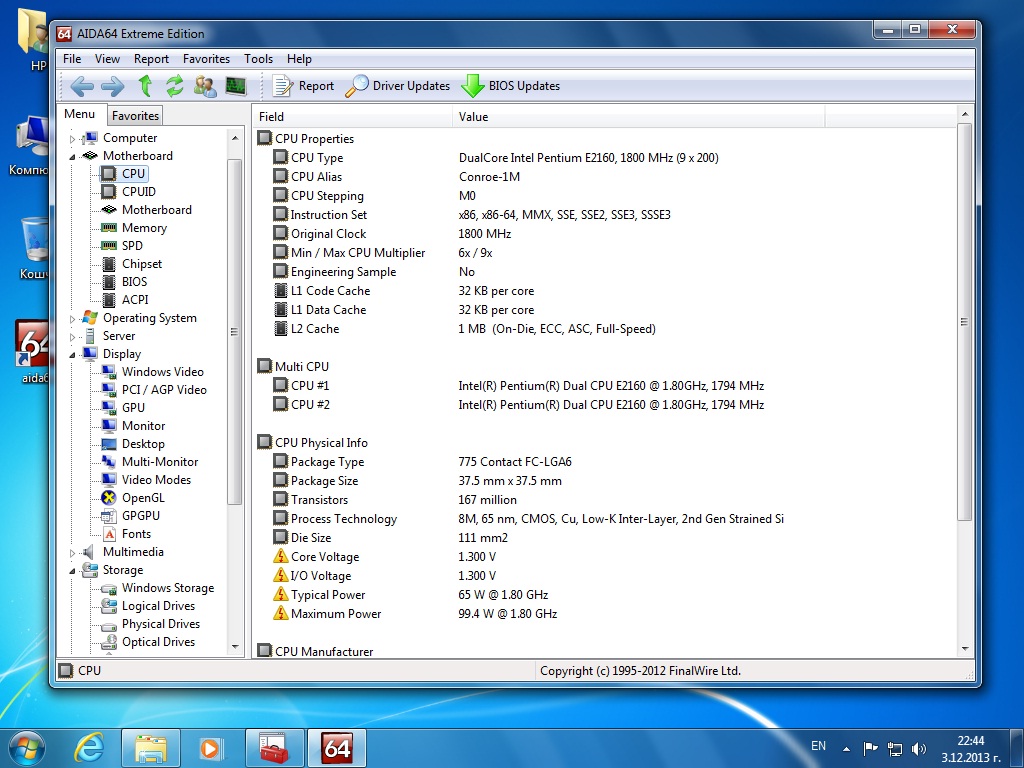The width and height of the screenshot is (1024, 768).
Task: Click the users icon in the toolbar
Action: coord(205,86)
